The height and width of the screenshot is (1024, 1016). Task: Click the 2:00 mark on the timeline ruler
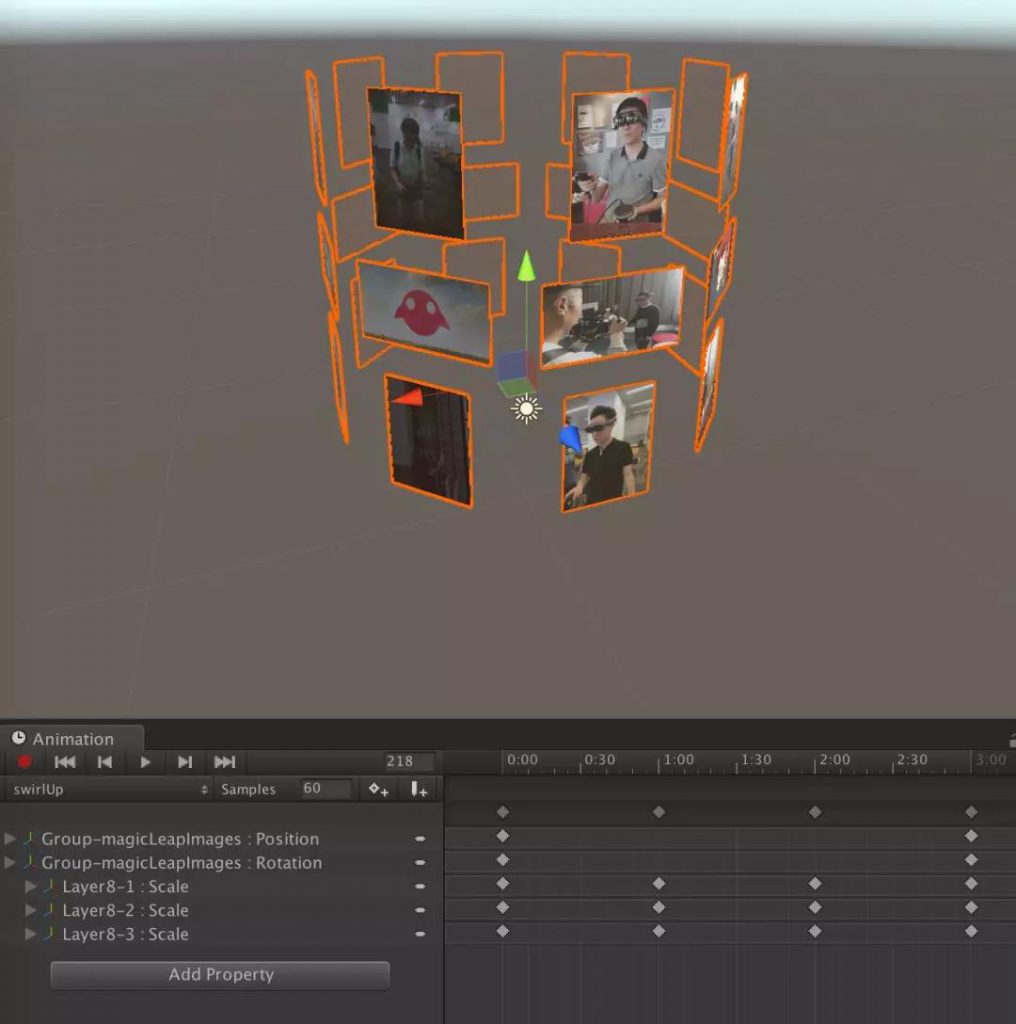834,760
